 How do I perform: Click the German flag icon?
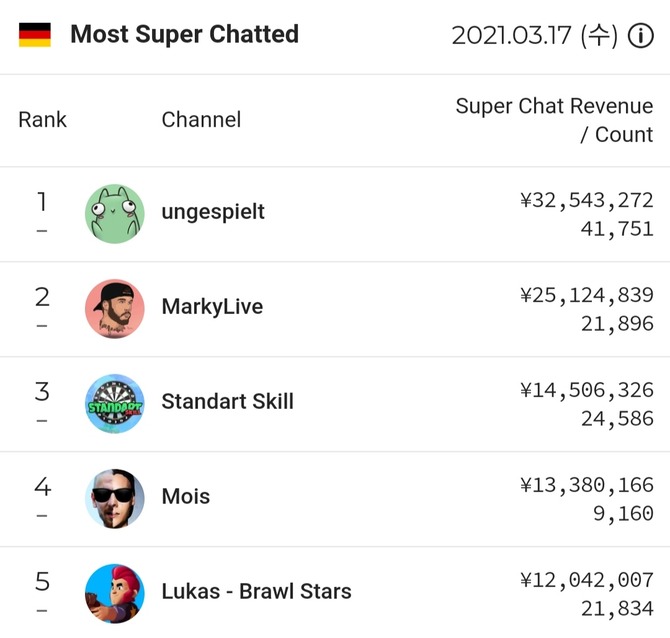(35, 35)
